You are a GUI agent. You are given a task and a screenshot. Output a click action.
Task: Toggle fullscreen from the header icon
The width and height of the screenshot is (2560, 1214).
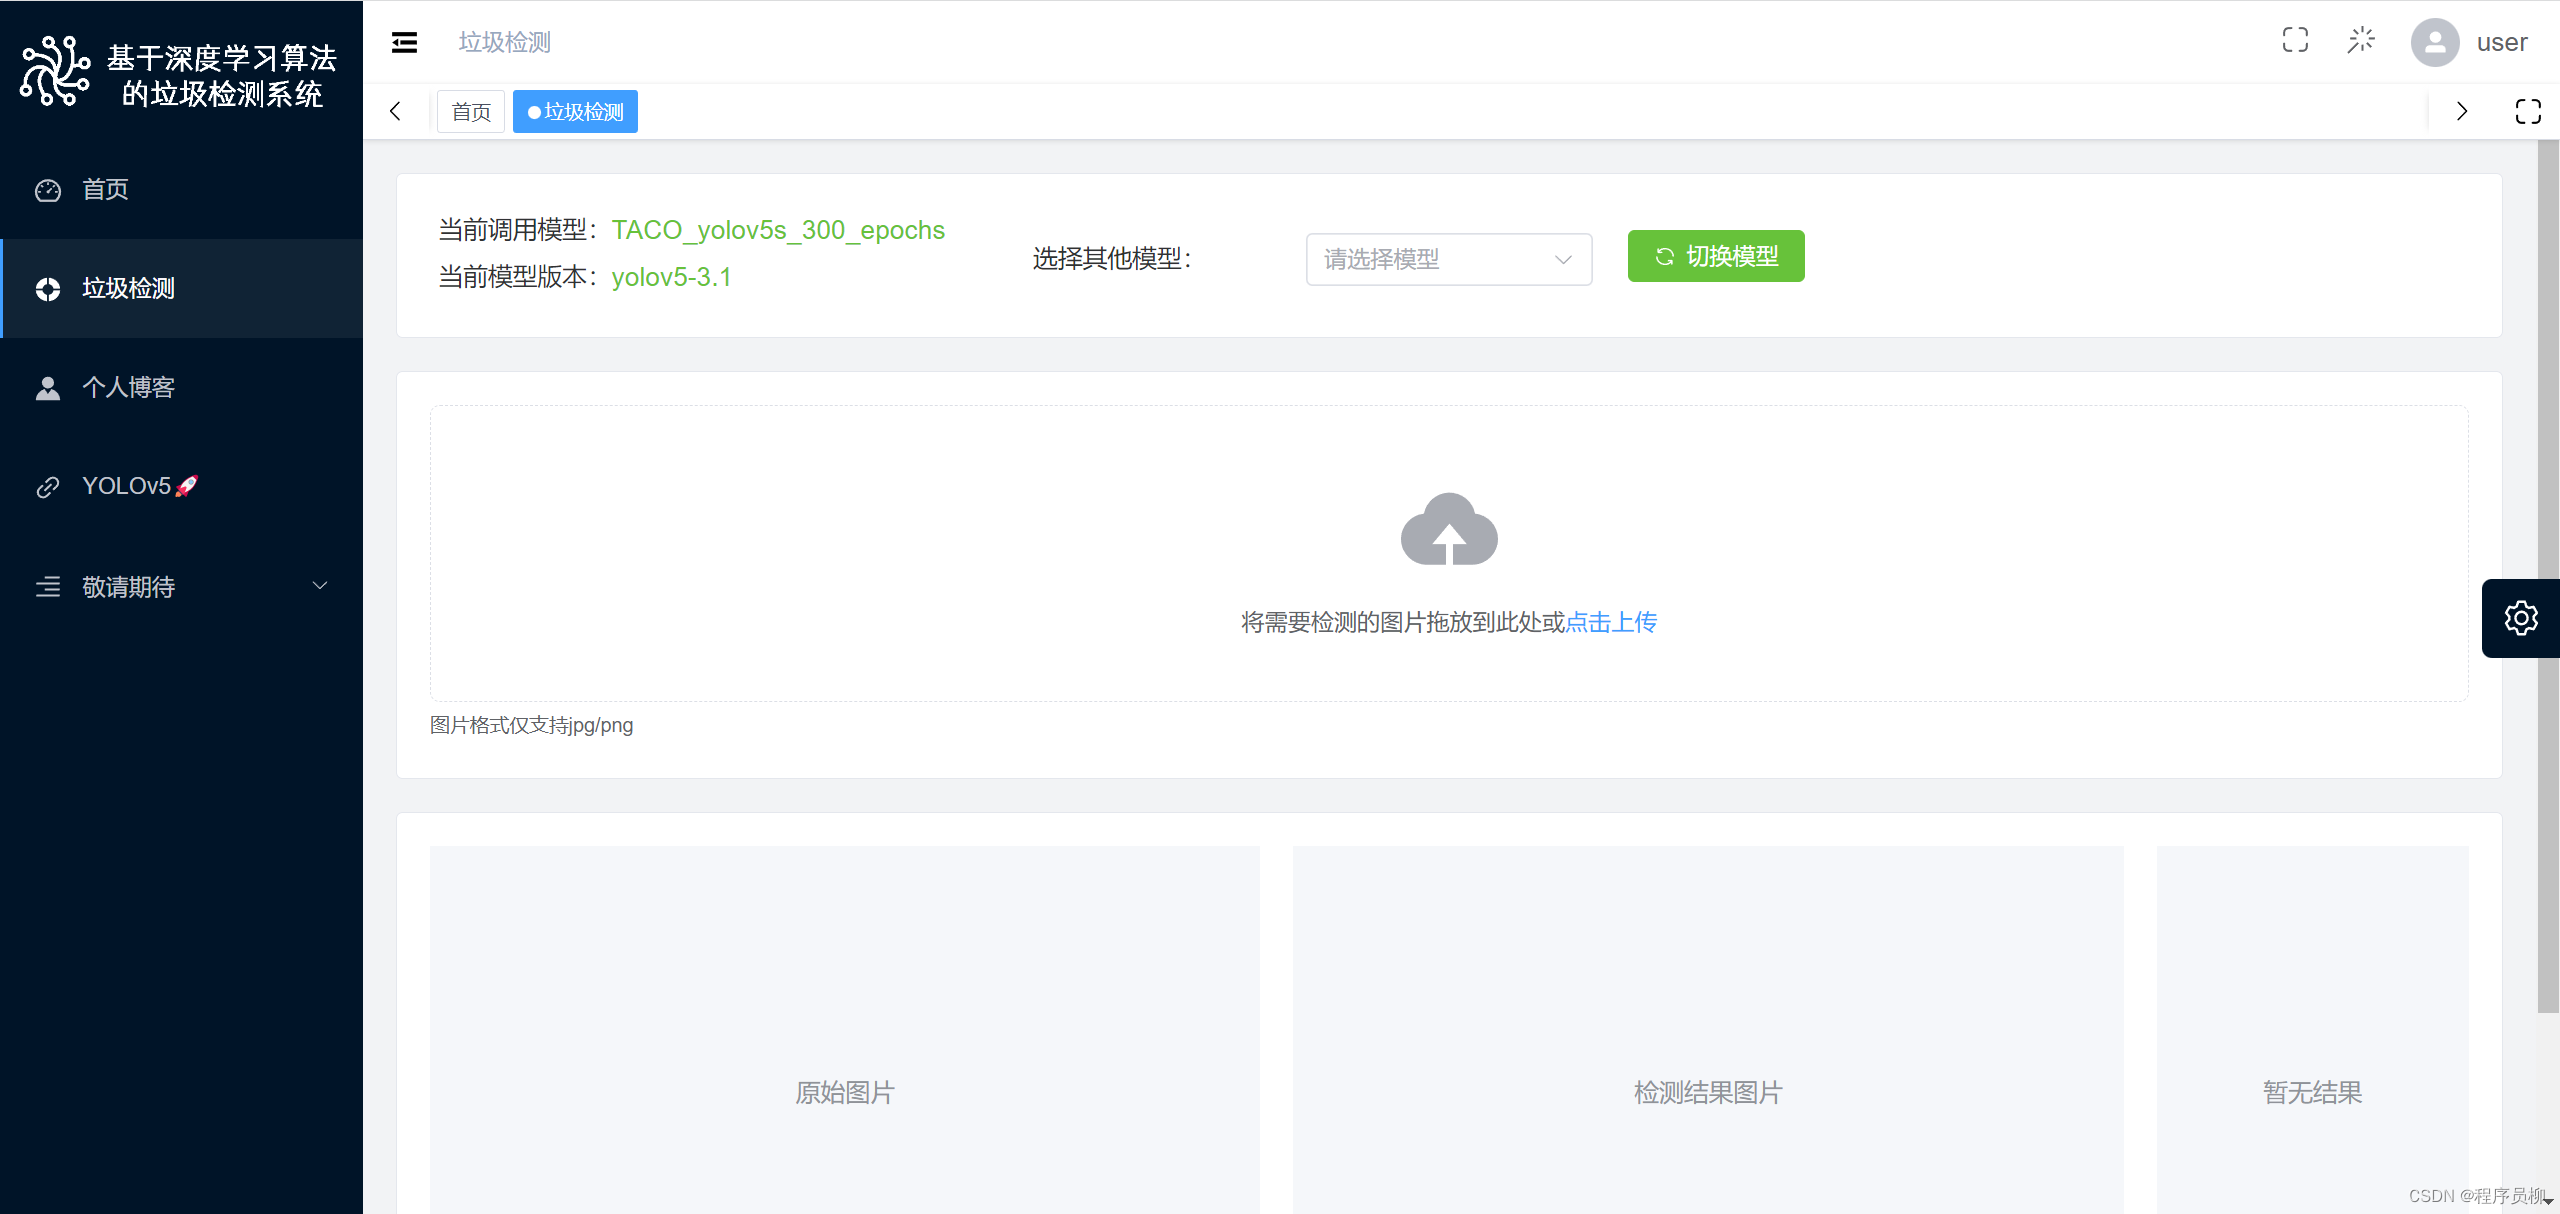[2295, 40]
